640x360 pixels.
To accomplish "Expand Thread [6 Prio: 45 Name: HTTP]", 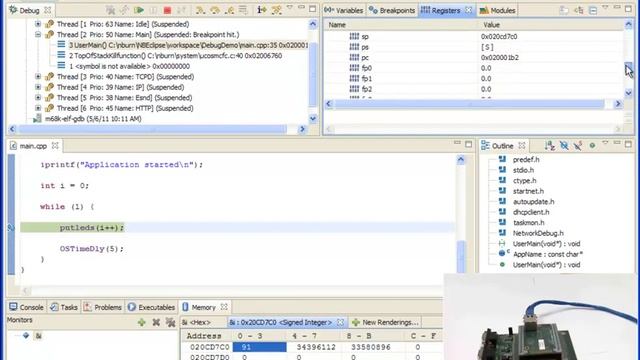I will pyautogui.click(x=38, y=108).
